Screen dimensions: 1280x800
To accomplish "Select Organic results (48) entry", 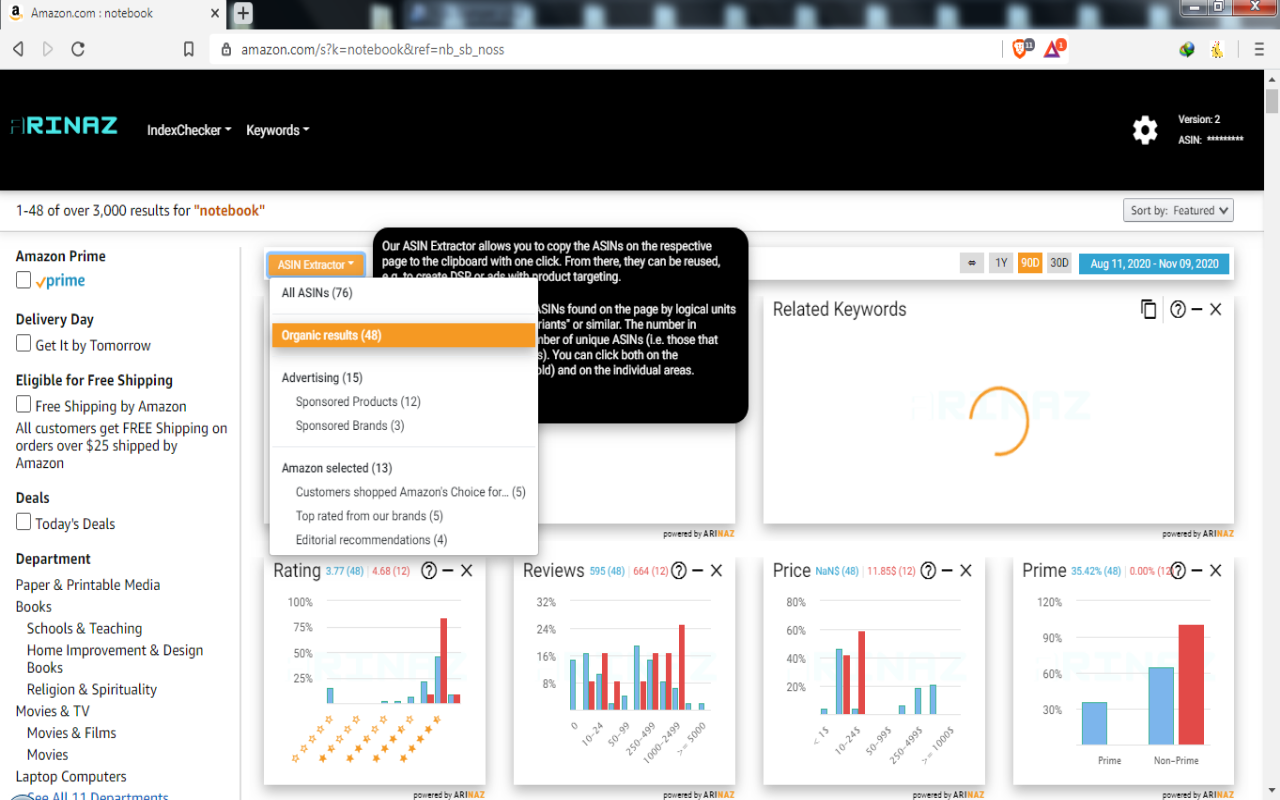I will 403,335.
